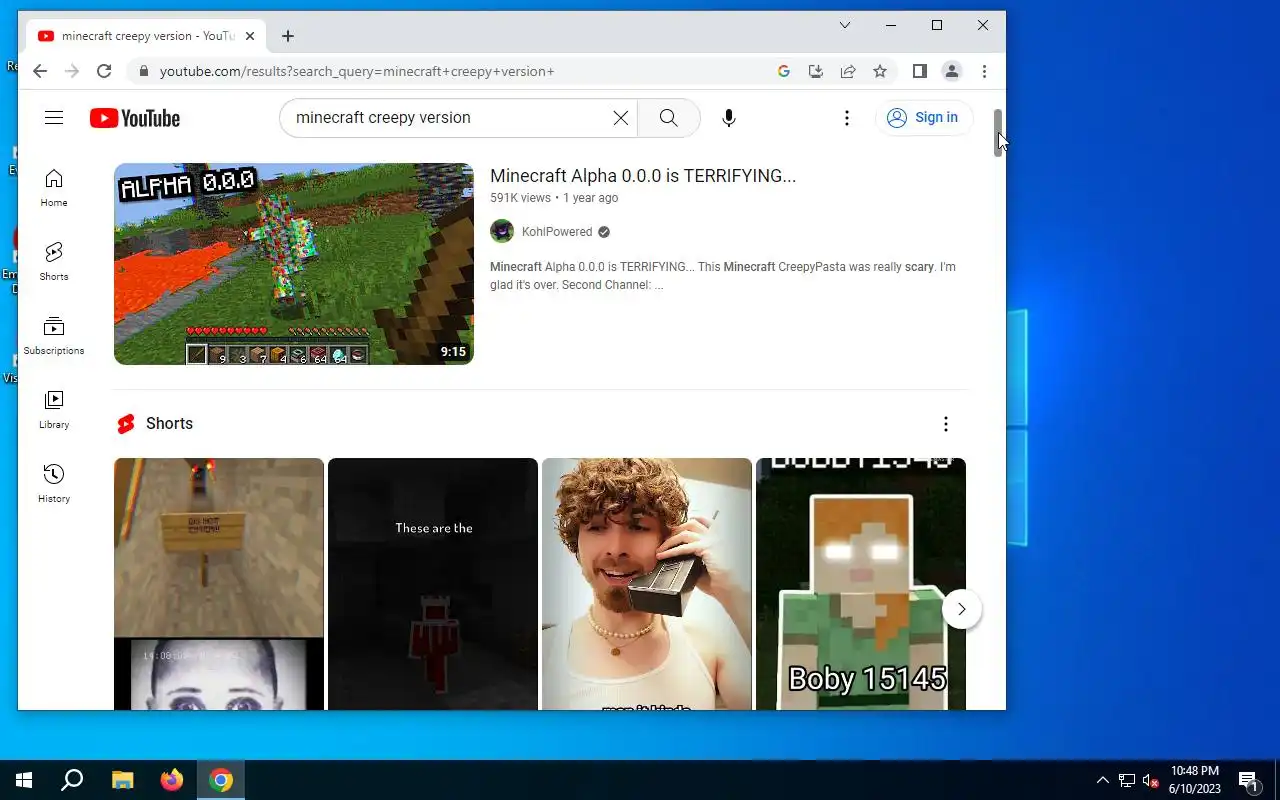This screenshot has width=1280, height=800.
Task: Click the Google icon in address bar
Action: [784, 71]
